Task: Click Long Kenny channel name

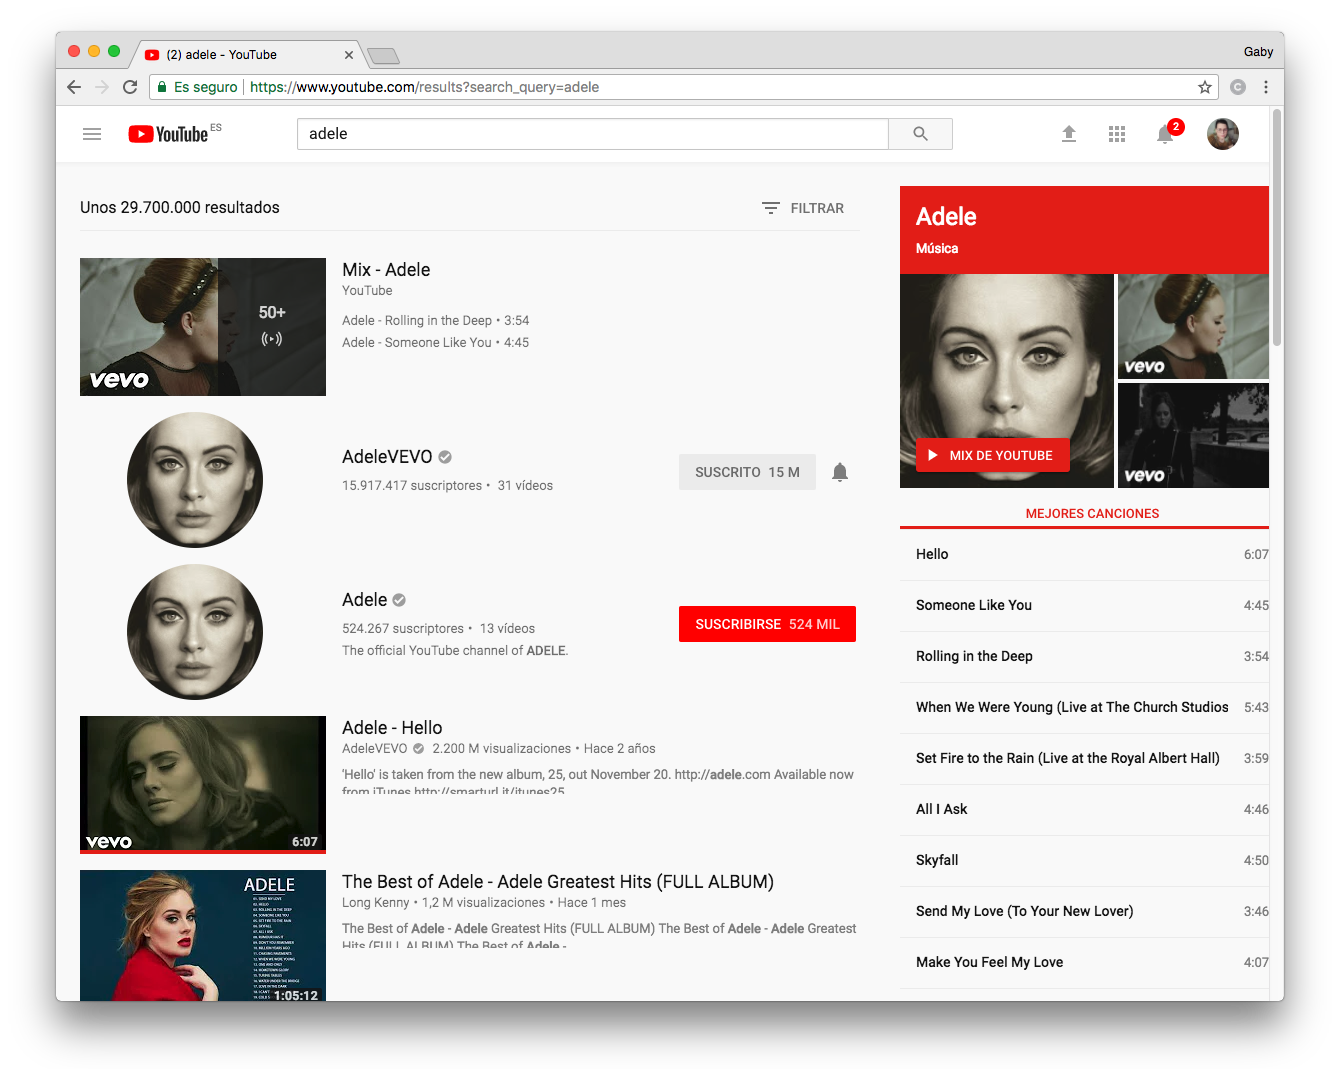Action: tap(376, 902)
